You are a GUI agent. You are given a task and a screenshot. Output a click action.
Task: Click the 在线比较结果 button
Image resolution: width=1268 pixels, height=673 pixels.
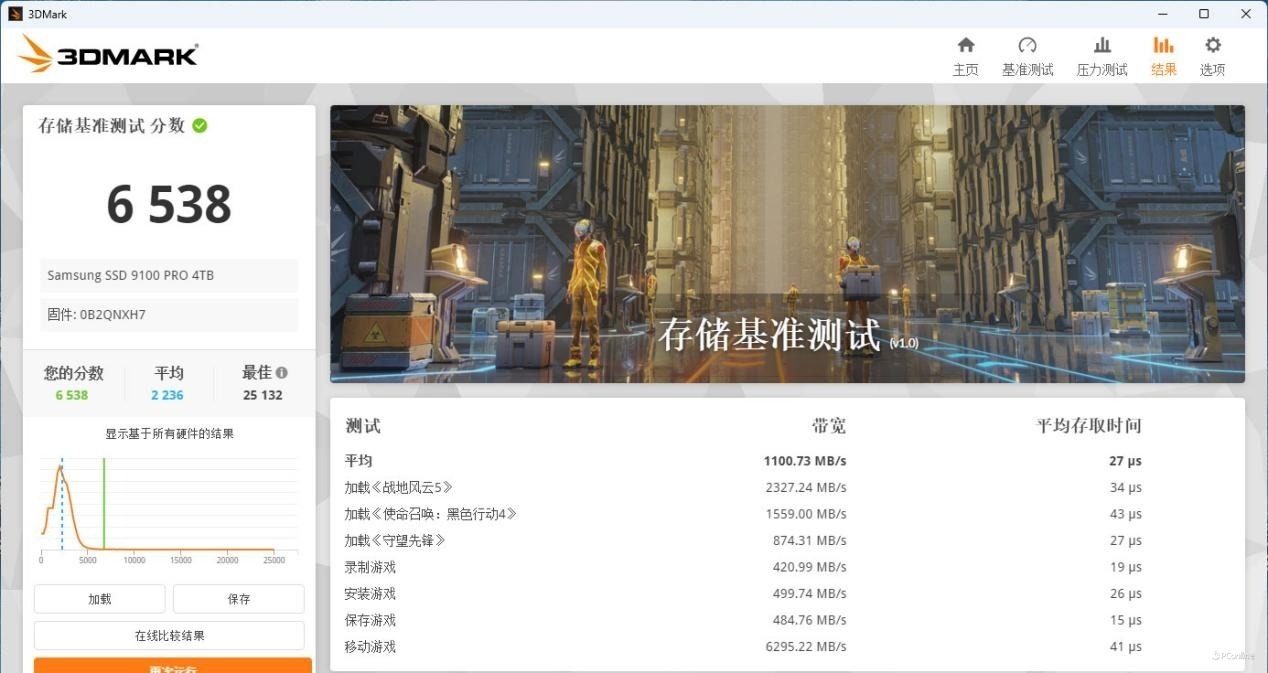(169, 636)
